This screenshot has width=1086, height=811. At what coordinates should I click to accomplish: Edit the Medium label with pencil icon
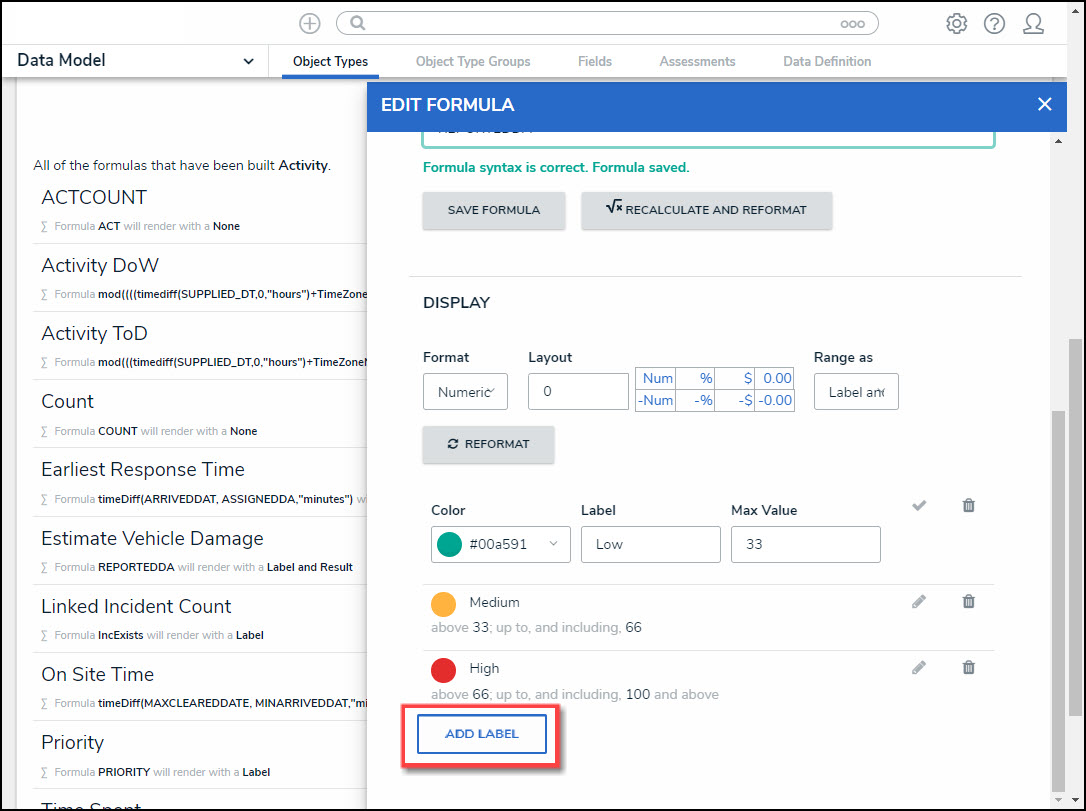(919, 602)
